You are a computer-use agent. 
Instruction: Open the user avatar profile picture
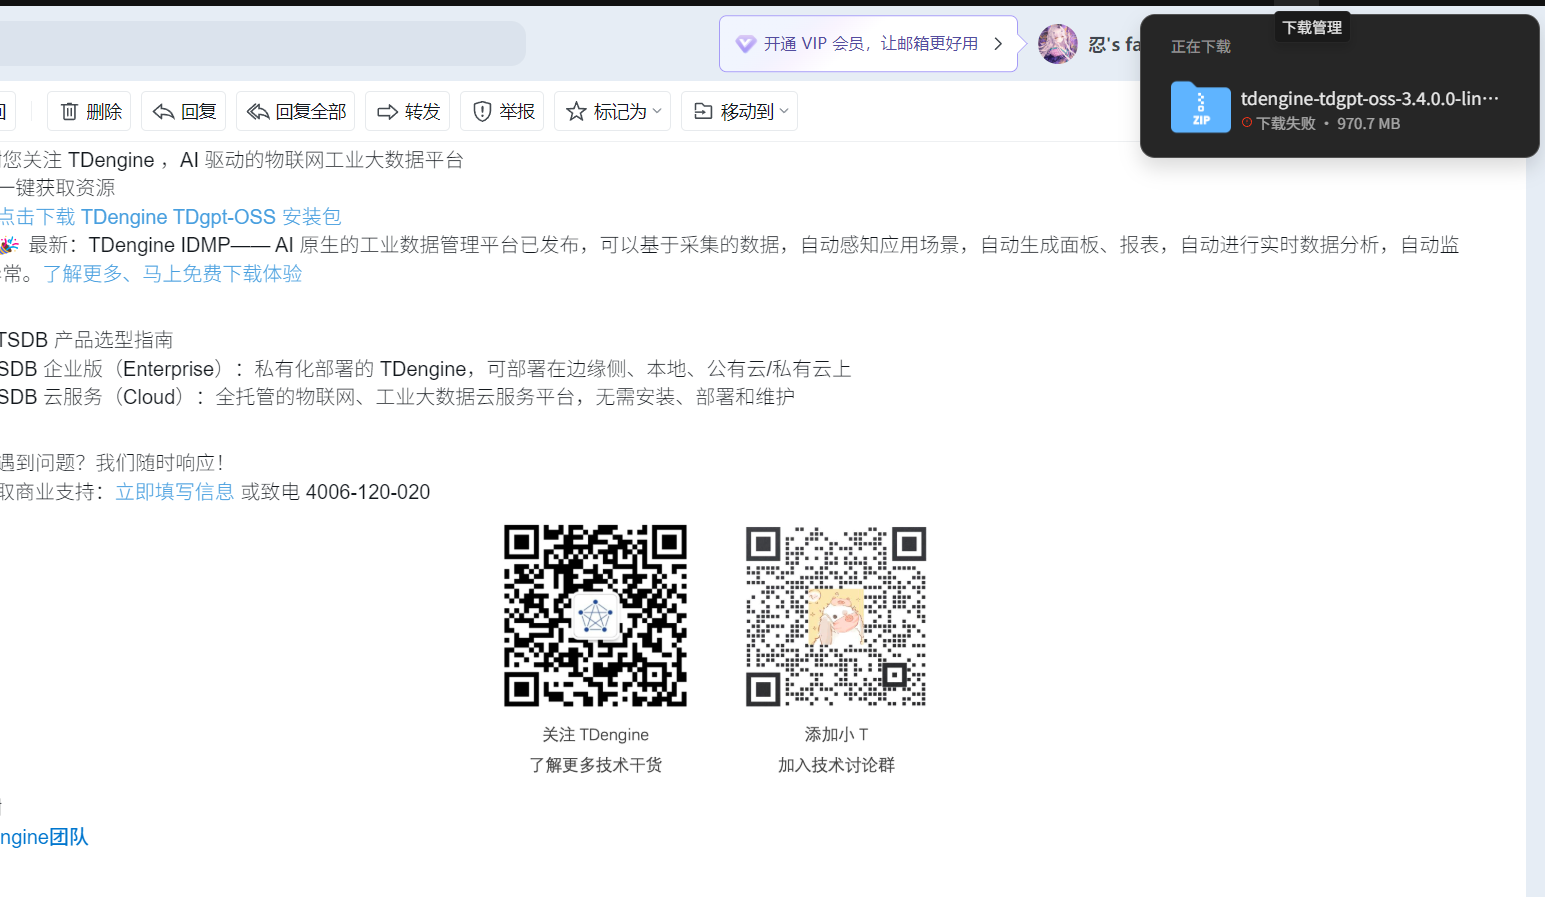tap(1057, 44)
